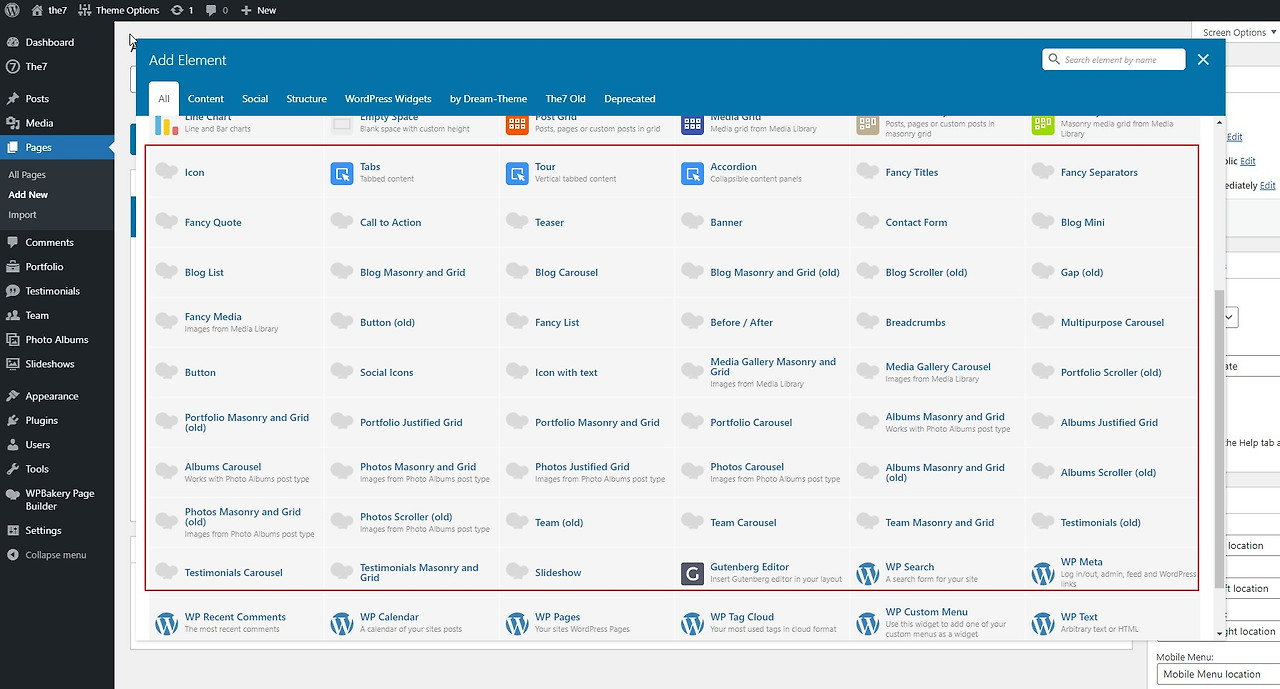
Task: Select the WP Calendar widget icon
Action: (x=342, y=623)
